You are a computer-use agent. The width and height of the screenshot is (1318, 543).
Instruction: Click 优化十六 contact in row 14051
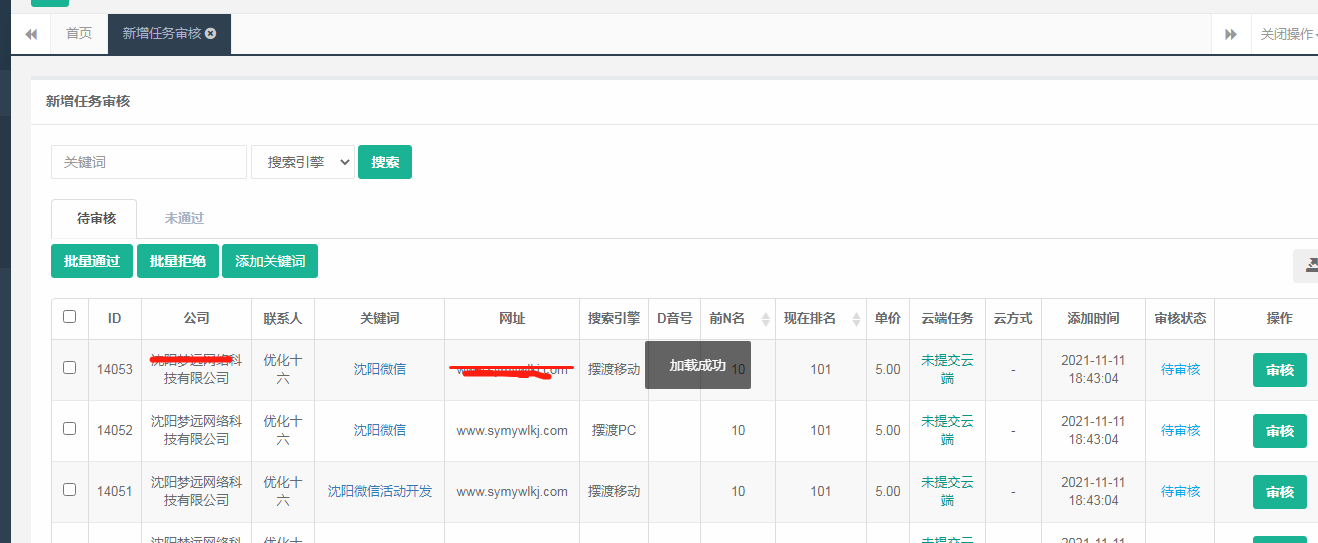(283, 492)
